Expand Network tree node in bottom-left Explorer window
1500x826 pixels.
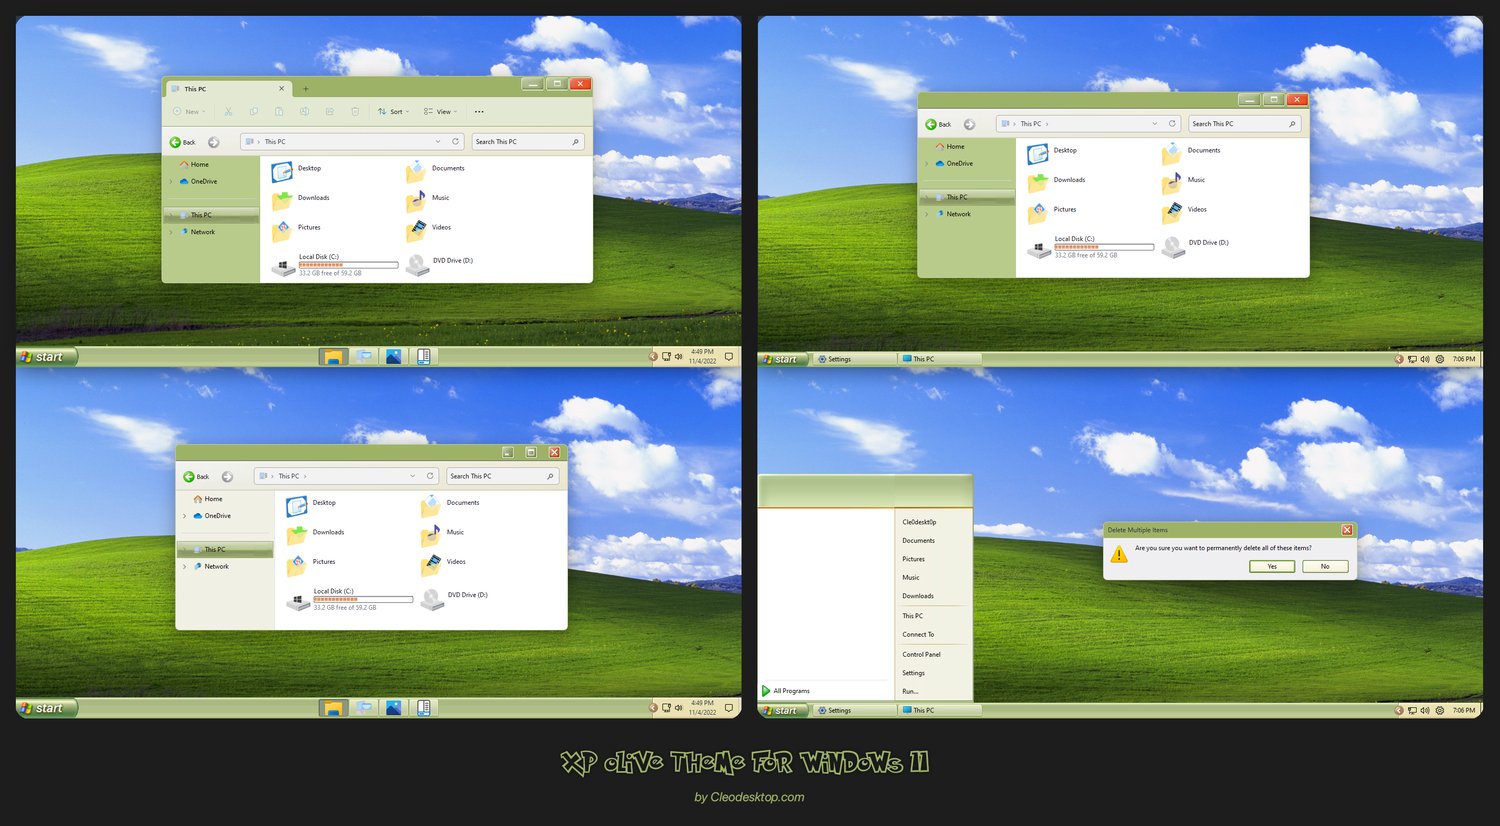click(185, 567)
